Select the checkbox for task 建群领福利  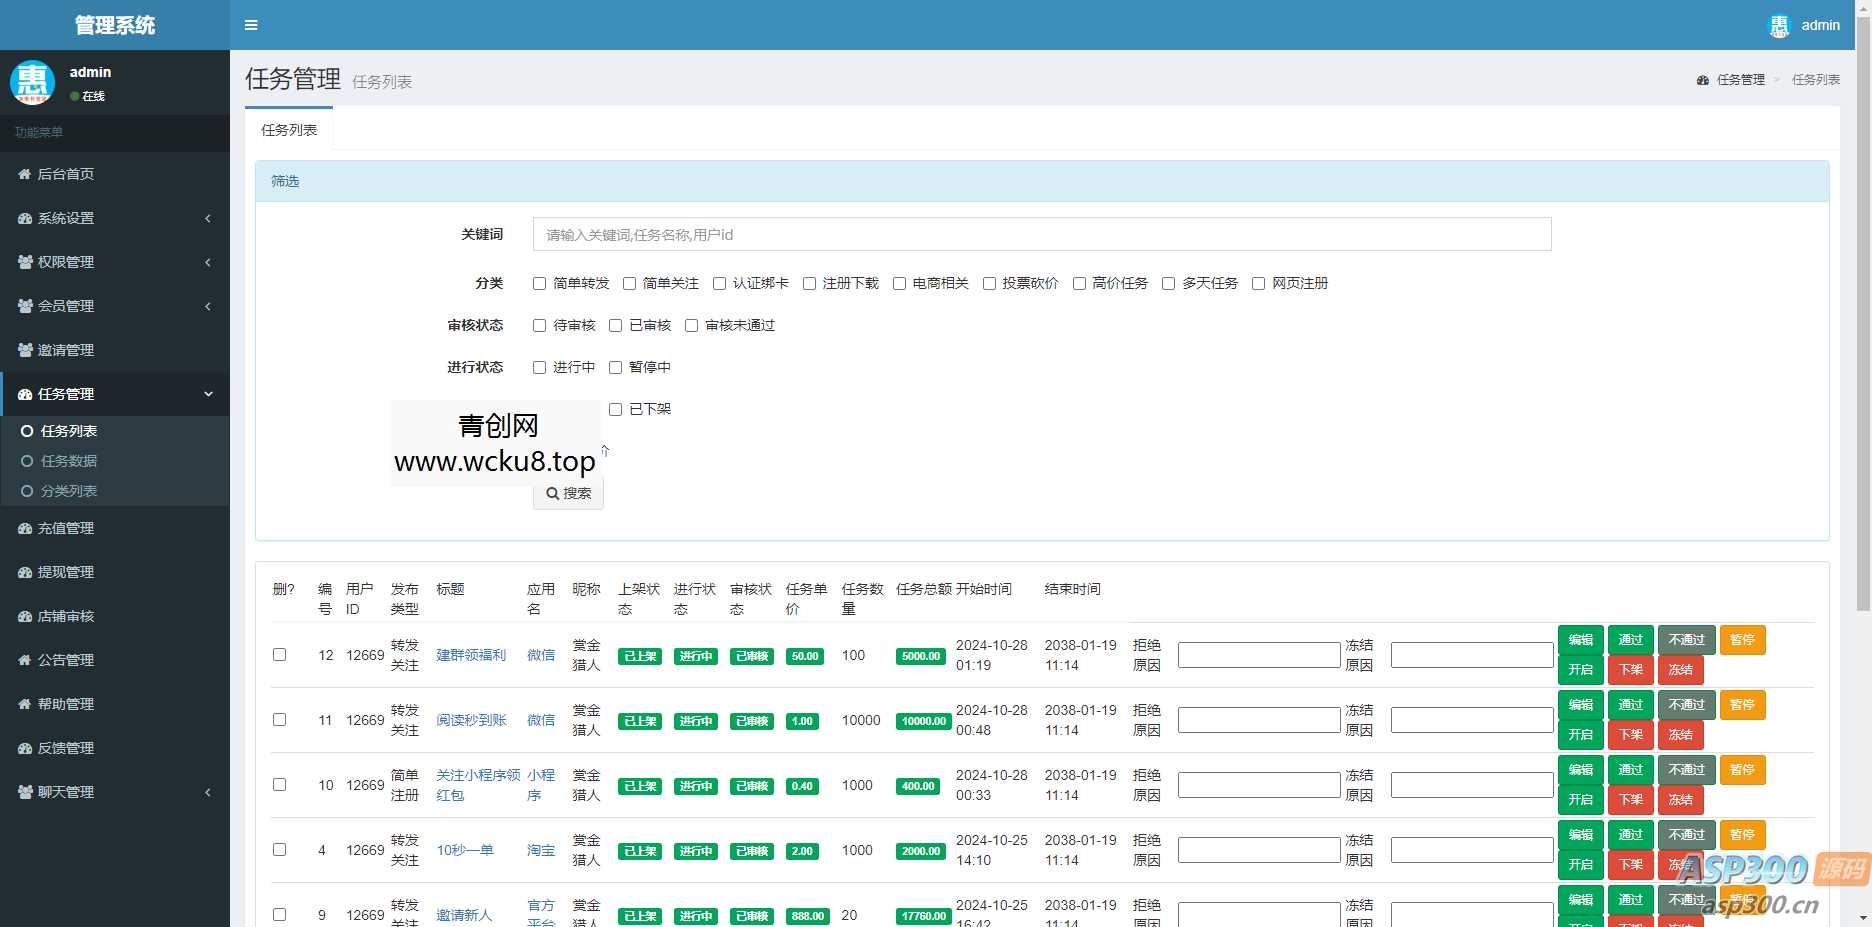(x=280, y=655)
